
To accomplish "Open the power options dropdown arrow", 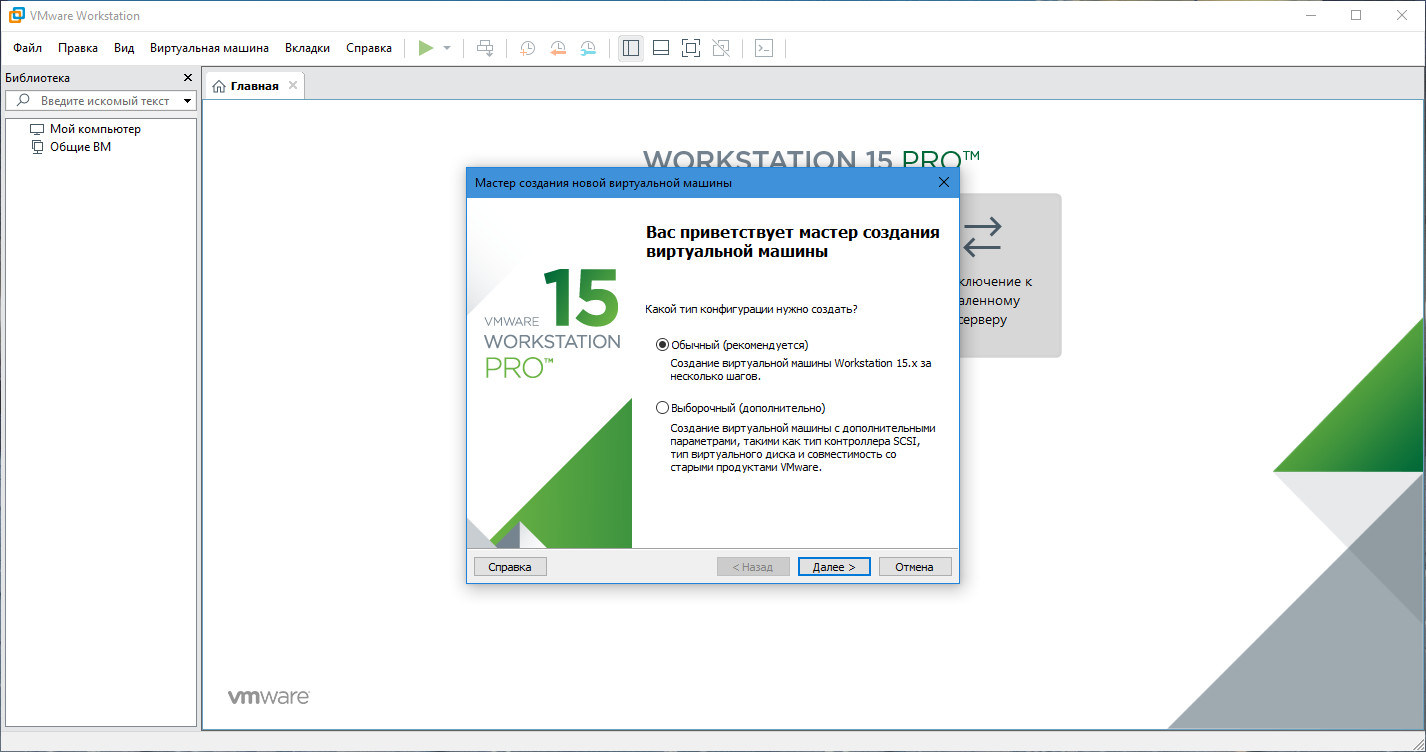I will (x=447, y=48).
